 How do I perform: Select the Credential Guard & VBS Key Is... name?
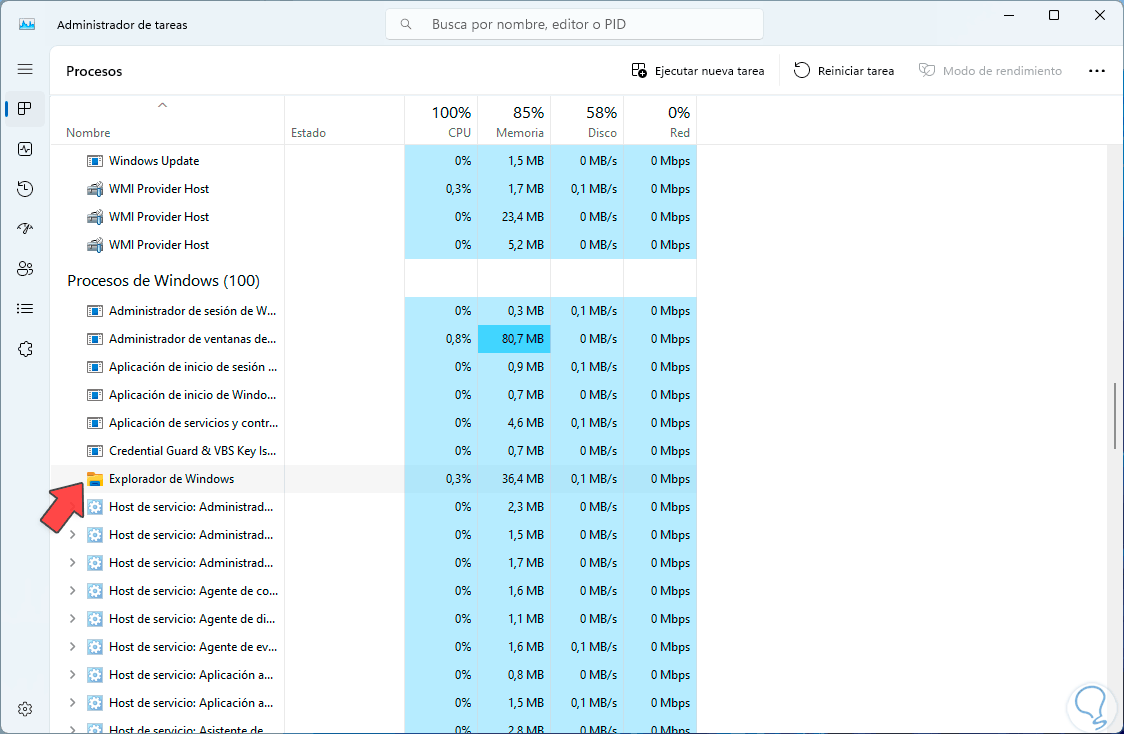pyautogui.click(x=192, y=451)
